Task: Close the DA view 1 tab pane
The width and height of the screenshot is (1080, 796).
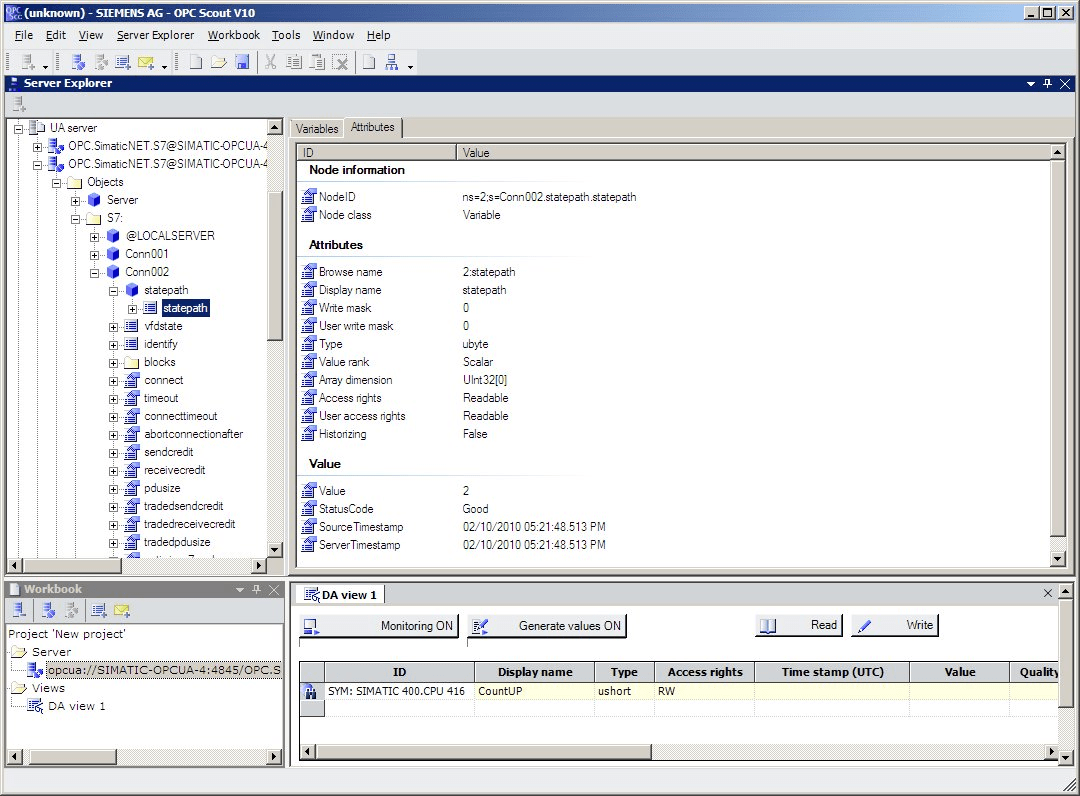Action: 1048,593
